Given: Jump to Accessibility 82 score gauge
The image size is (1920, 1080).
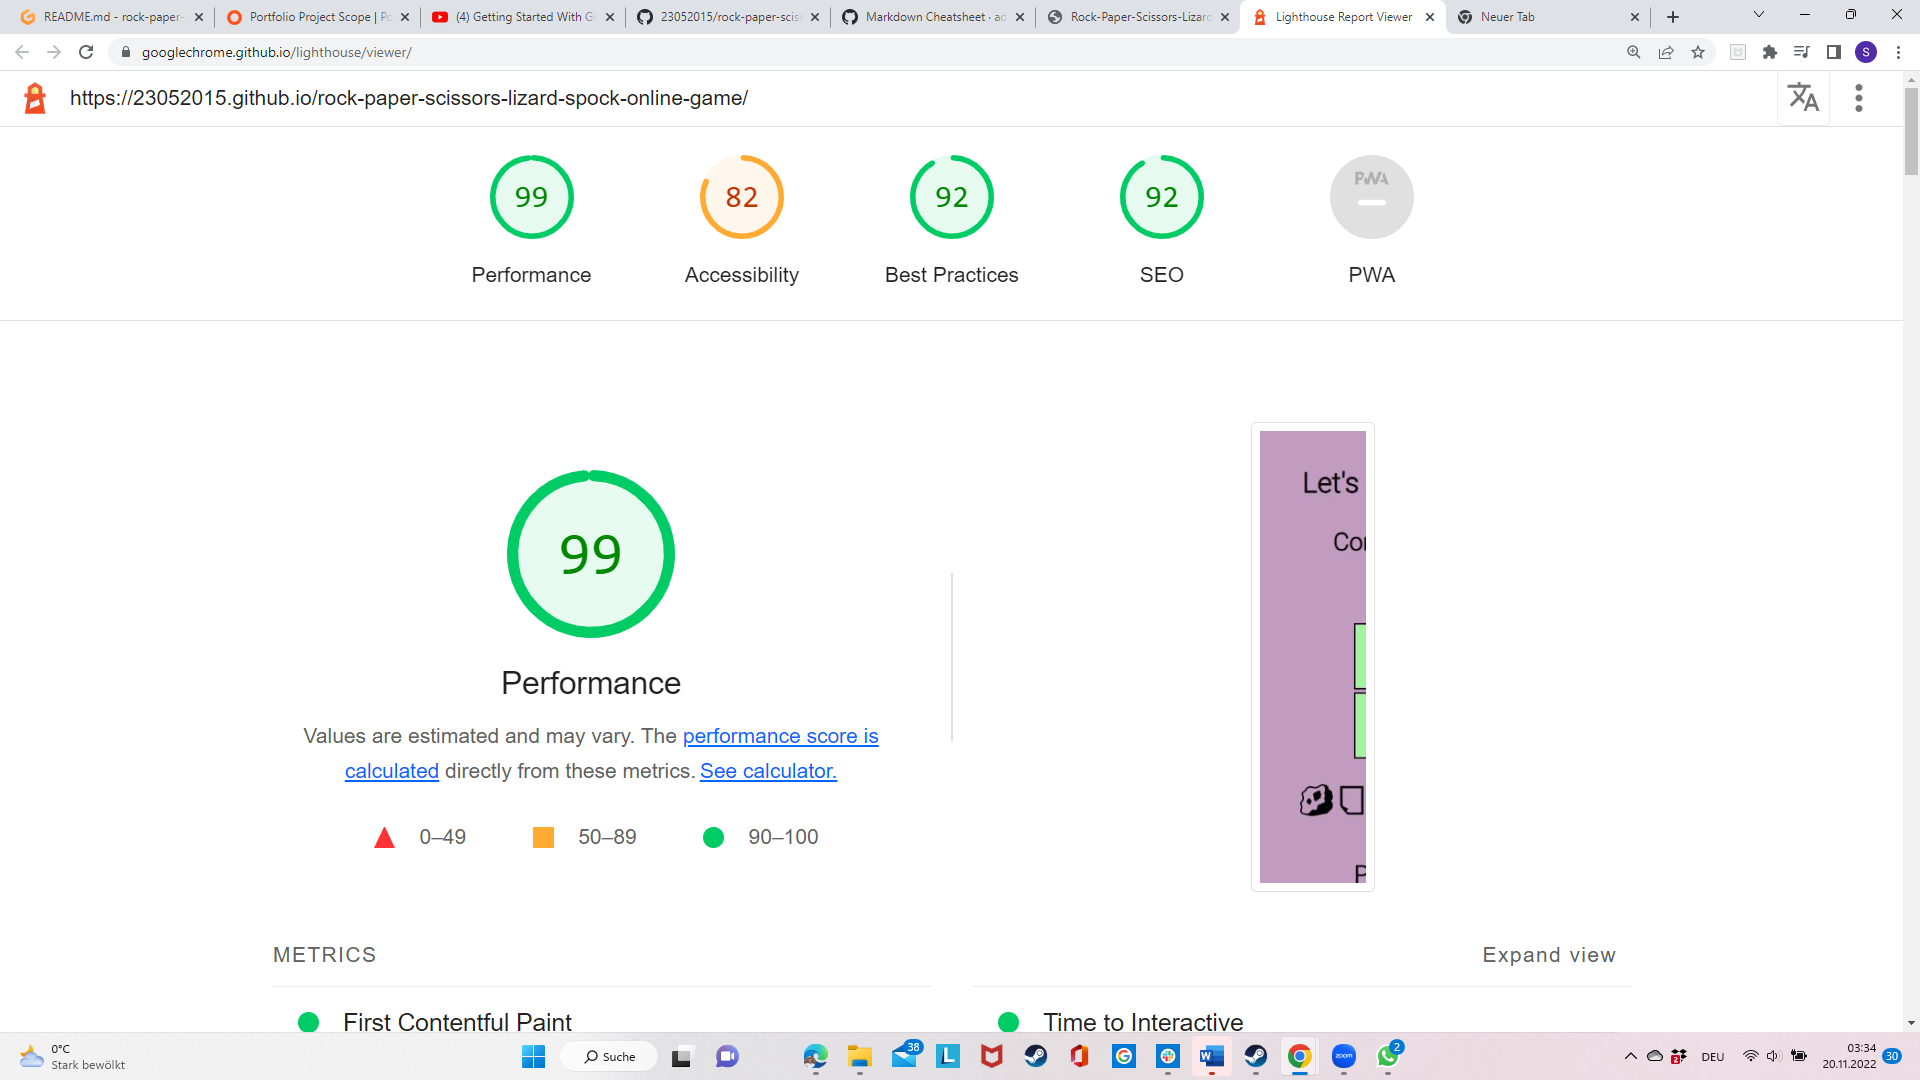Looking at the screenshot, I should pos(741,197).
